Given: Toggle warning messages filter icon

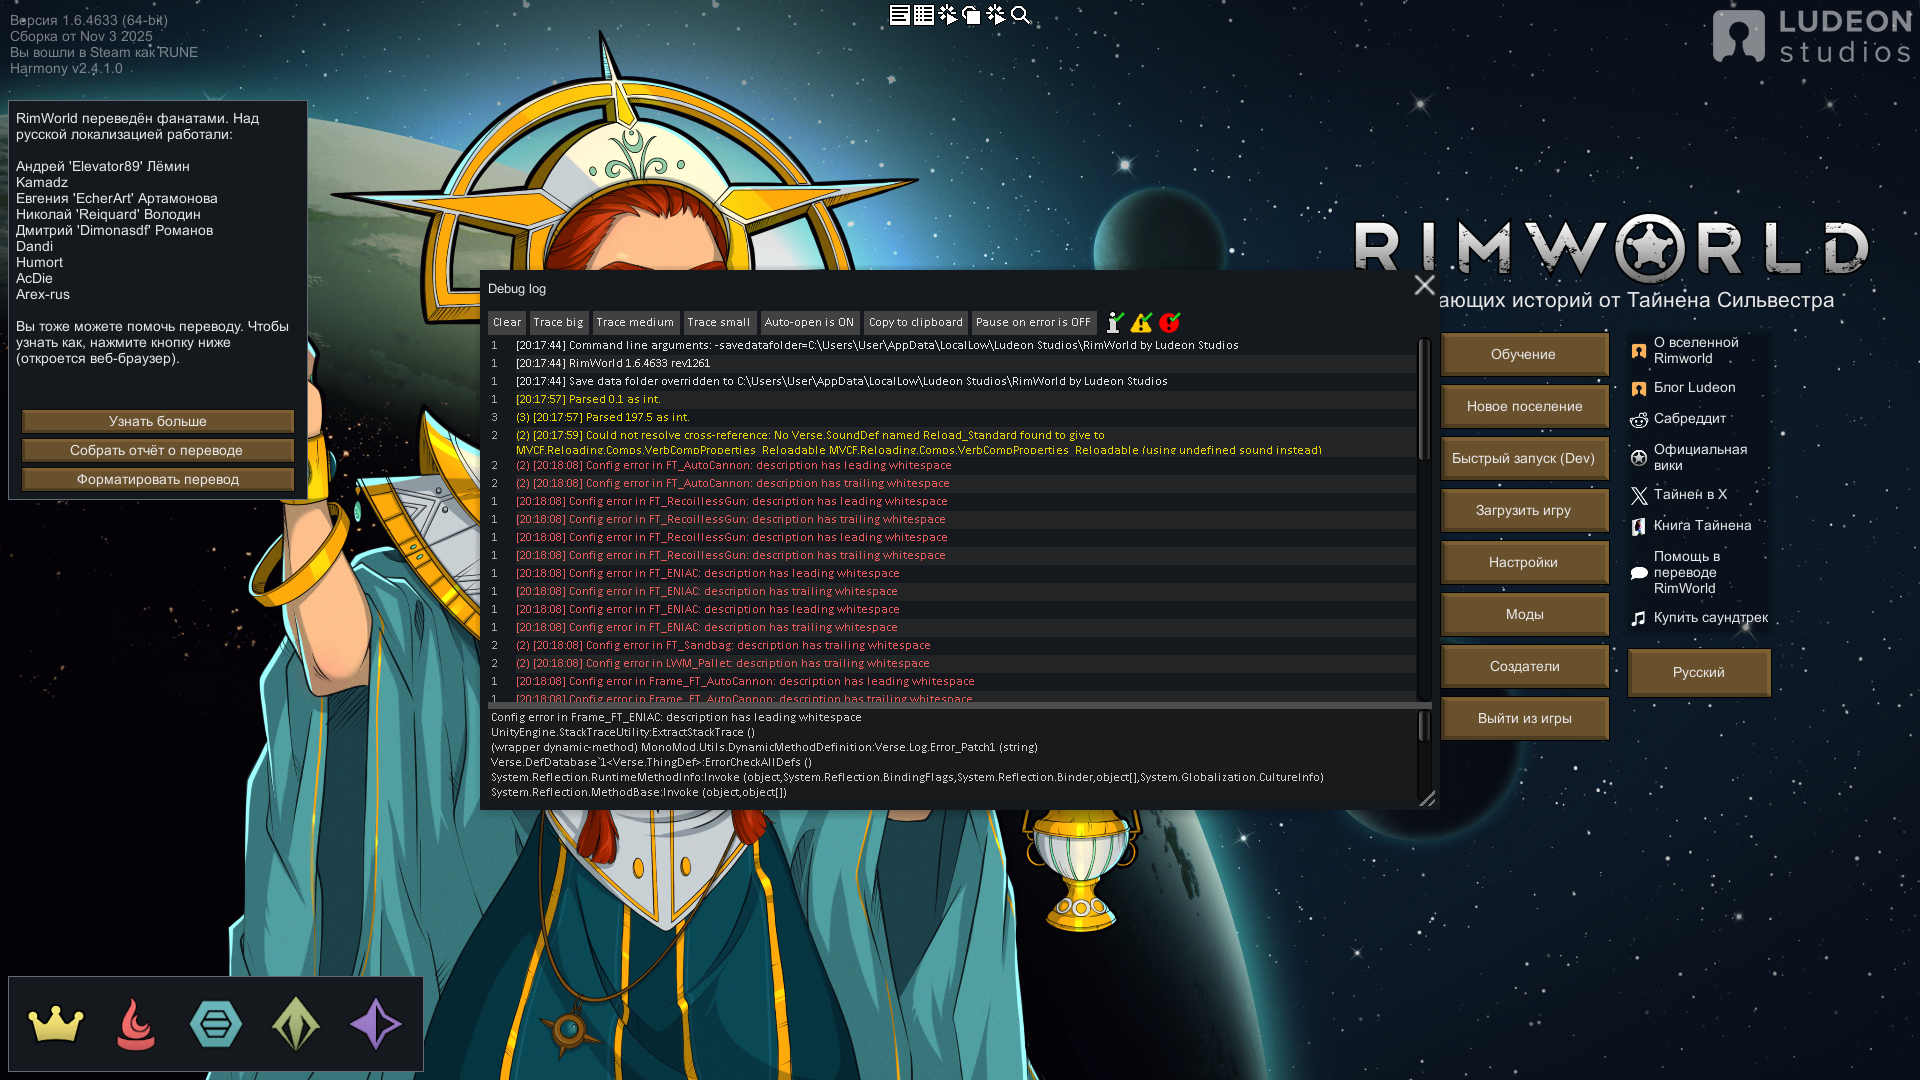Looking at the screenshot, I should point(1141,322).
